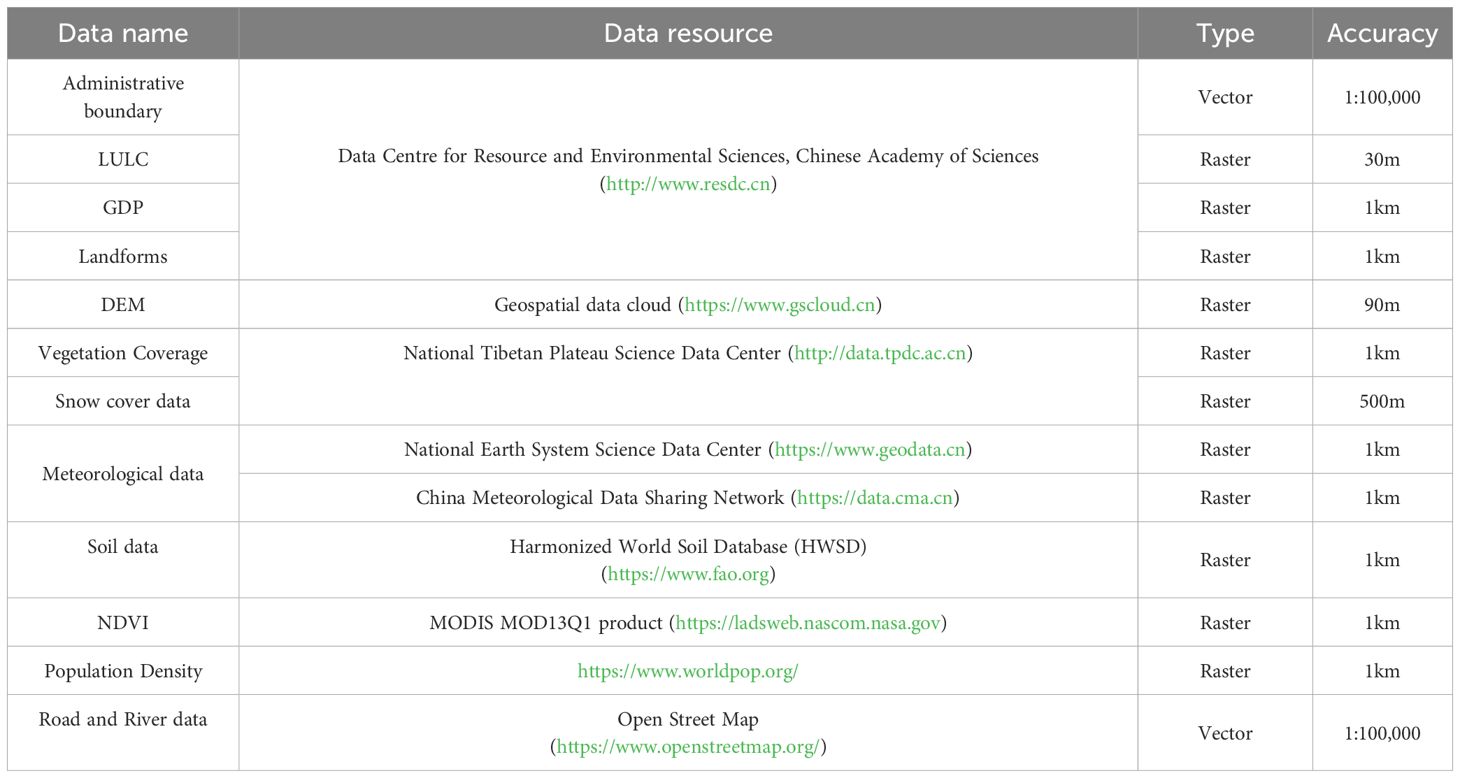Click the "30m" accuracy value
The image size is (1460, 778).
click(1382, 159)
